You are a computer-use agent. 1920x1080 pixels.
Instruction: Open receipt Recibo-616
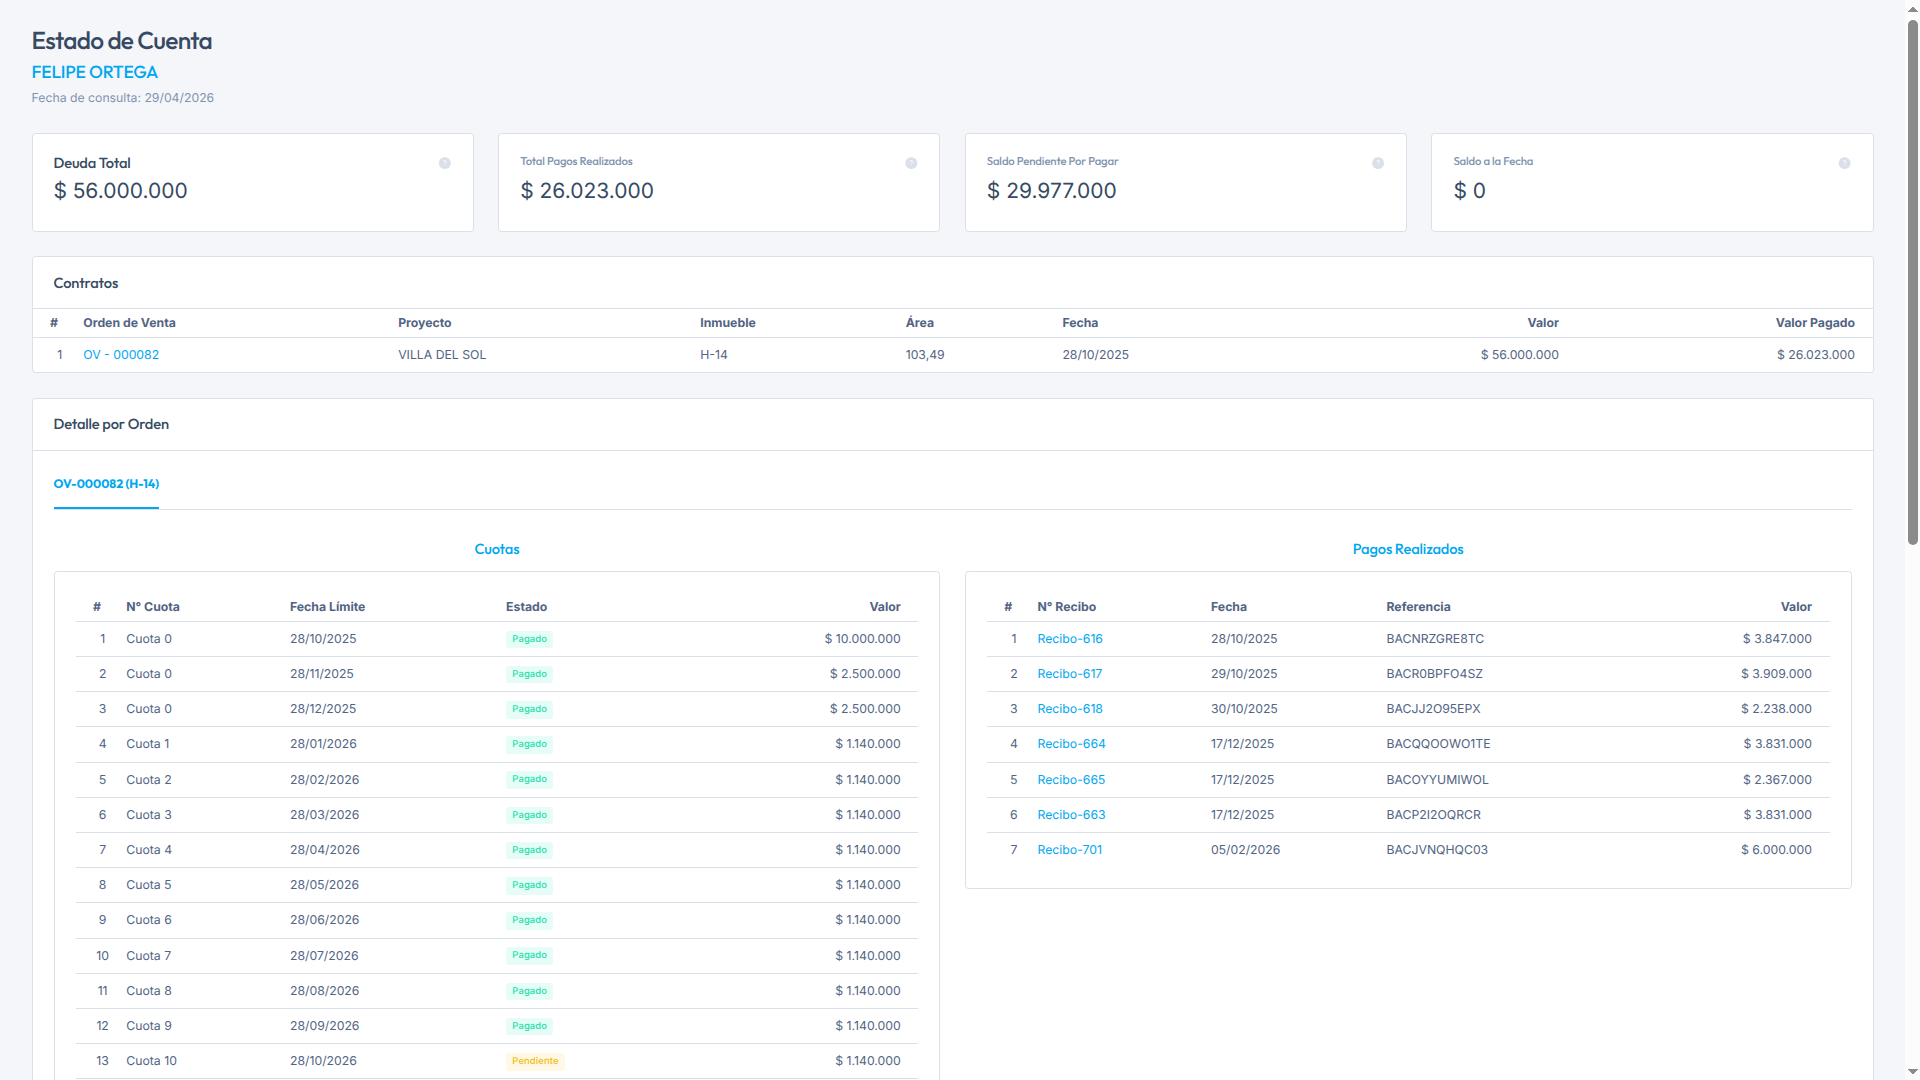click(1070, 639)
